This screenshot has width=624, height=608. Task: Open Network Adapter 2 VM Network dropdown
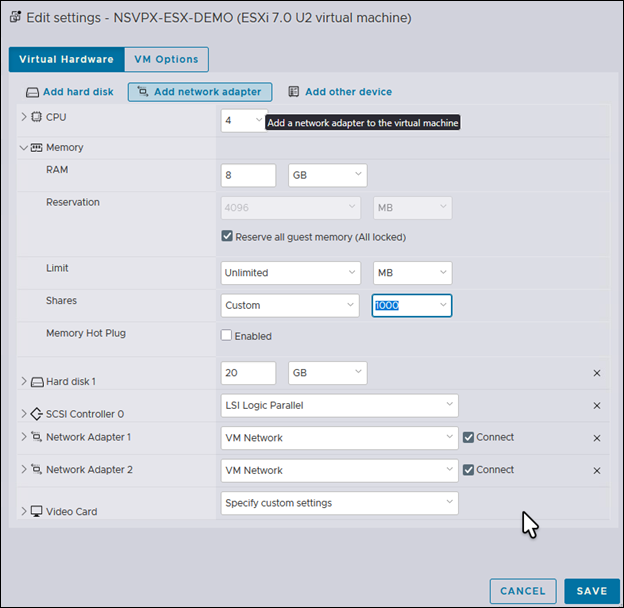pyautogui.click(x=339, y=471)
